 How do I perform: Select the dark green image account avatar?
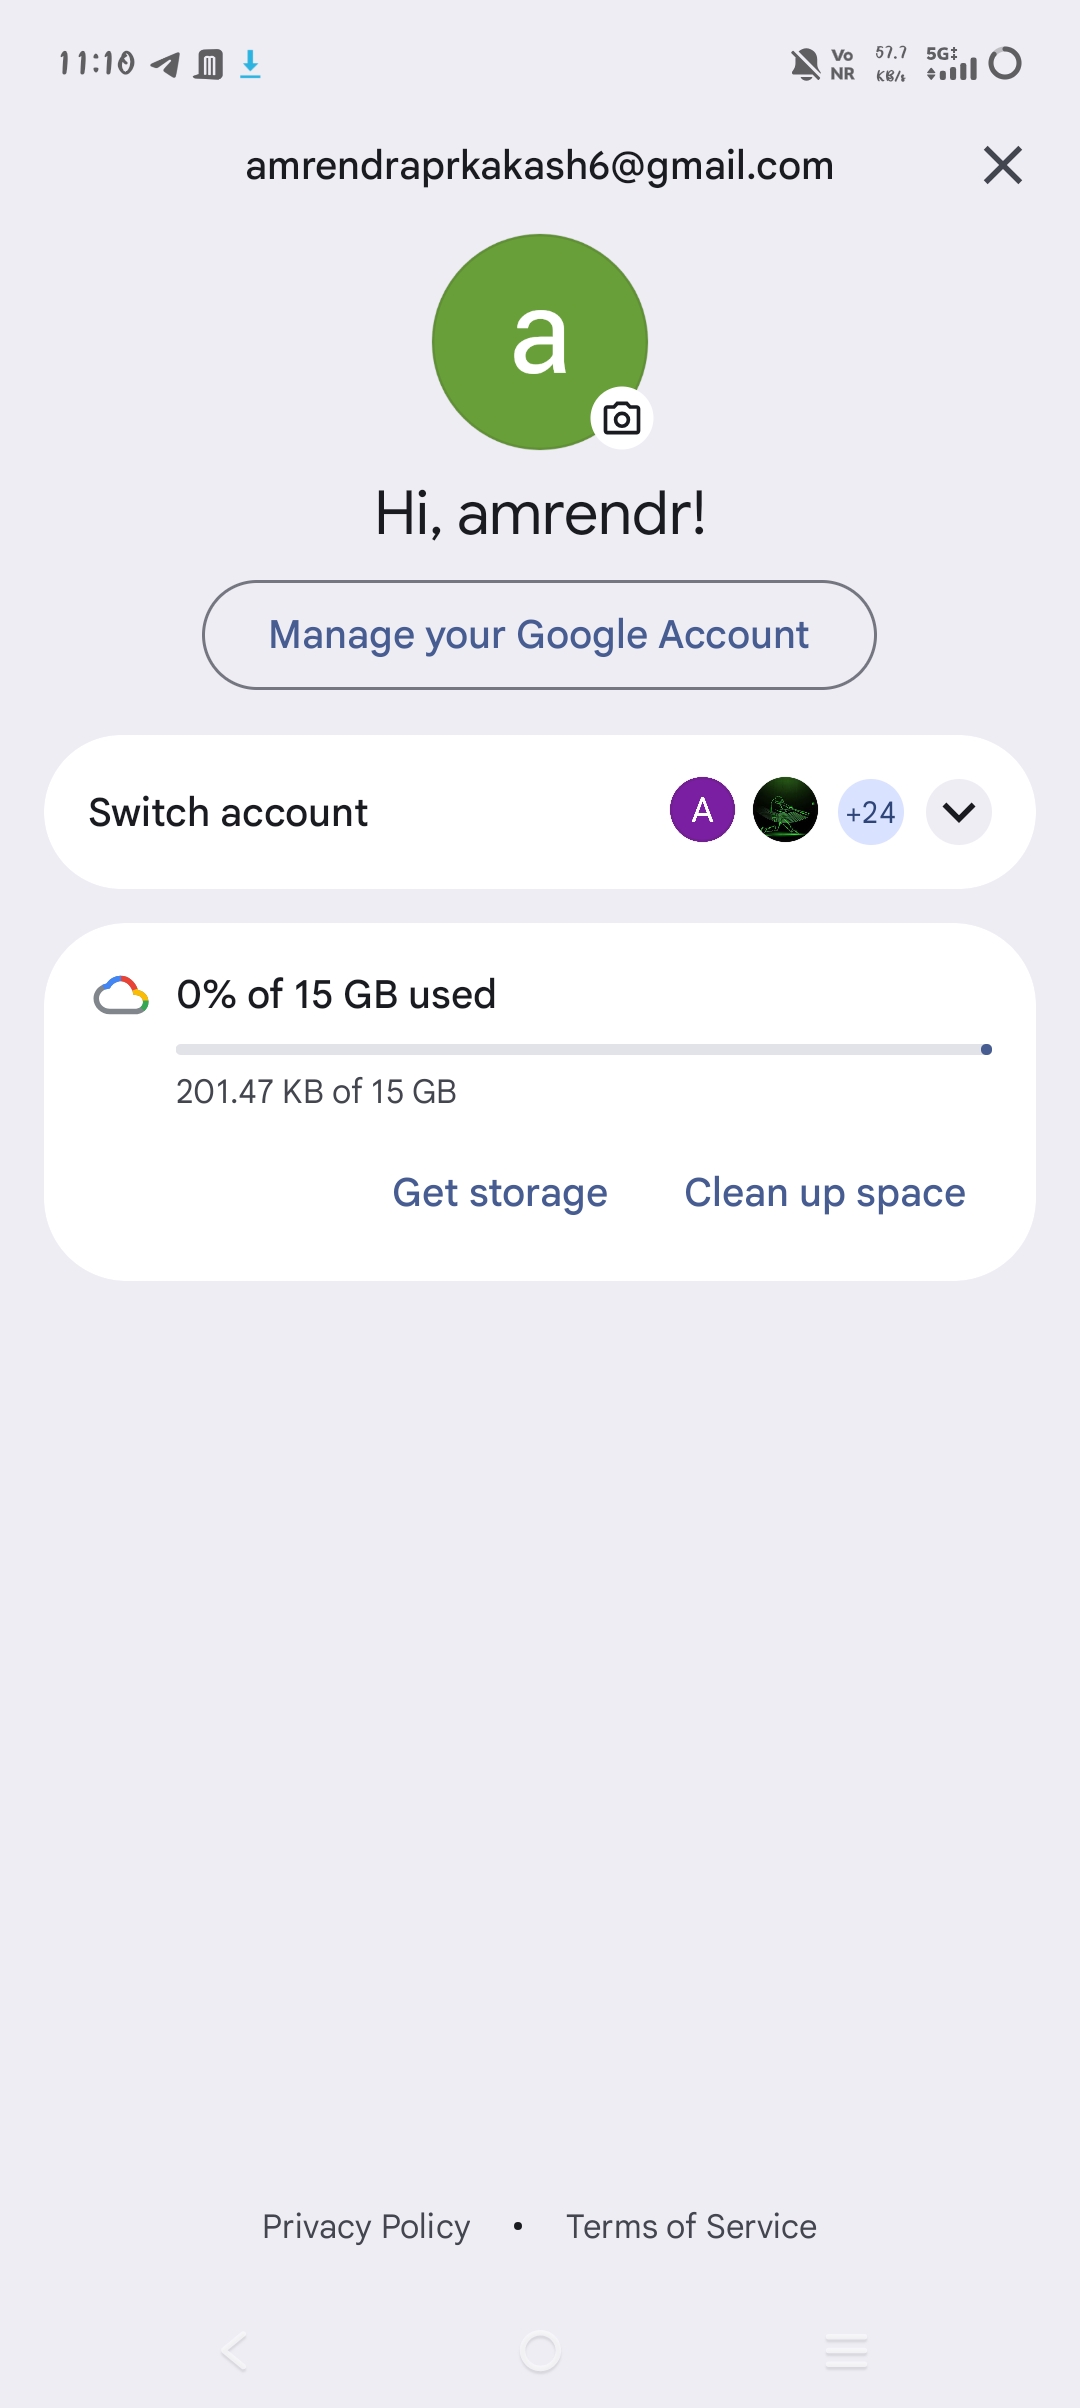click(785, 810)
